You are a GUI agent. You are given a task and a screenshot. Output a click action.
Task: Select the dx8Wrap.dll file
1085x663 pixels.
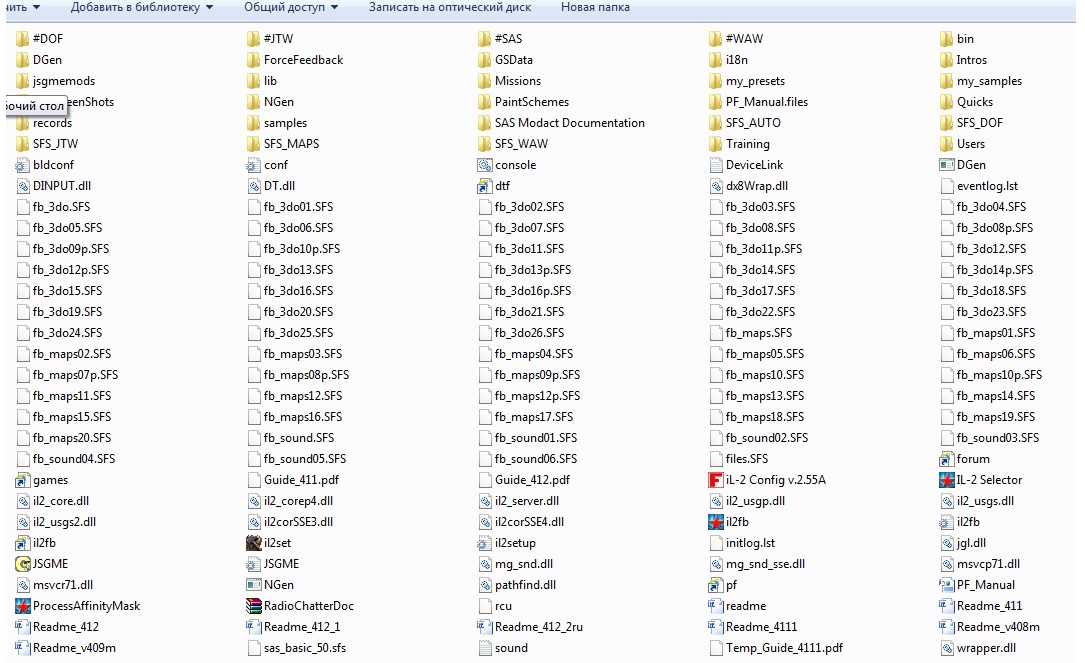click(x=749, y=185)
